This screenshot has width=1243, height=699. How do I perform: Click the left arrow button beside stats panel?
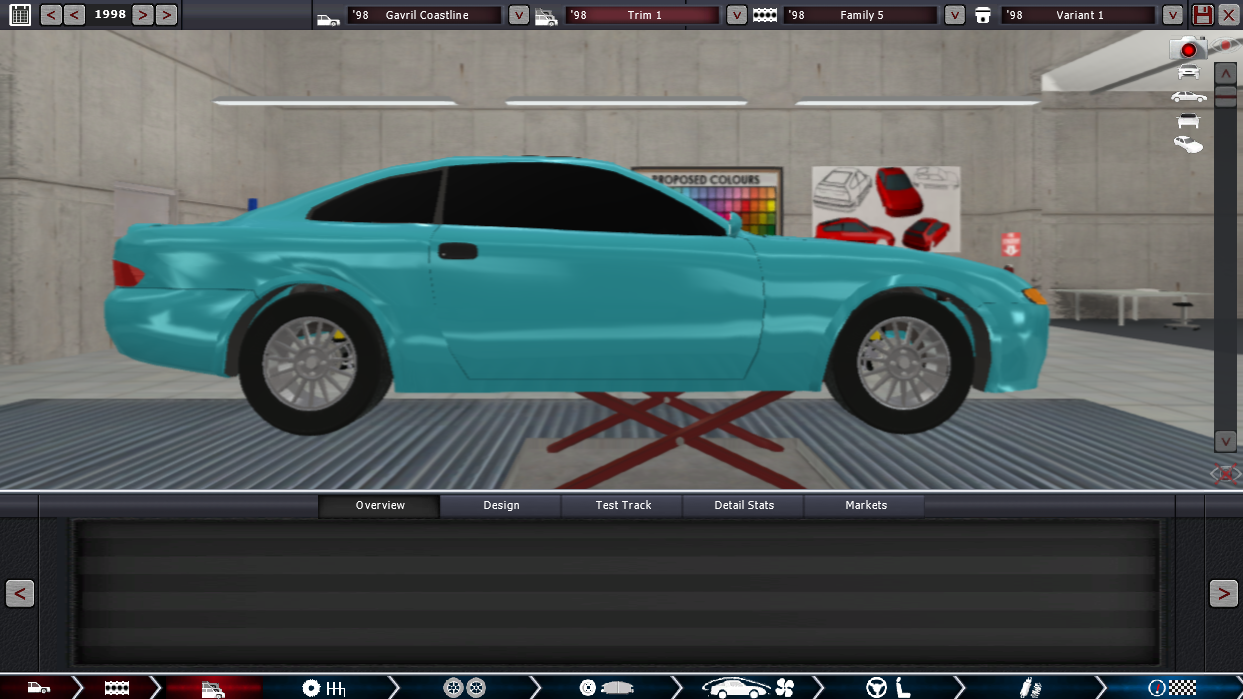point(20,593)
